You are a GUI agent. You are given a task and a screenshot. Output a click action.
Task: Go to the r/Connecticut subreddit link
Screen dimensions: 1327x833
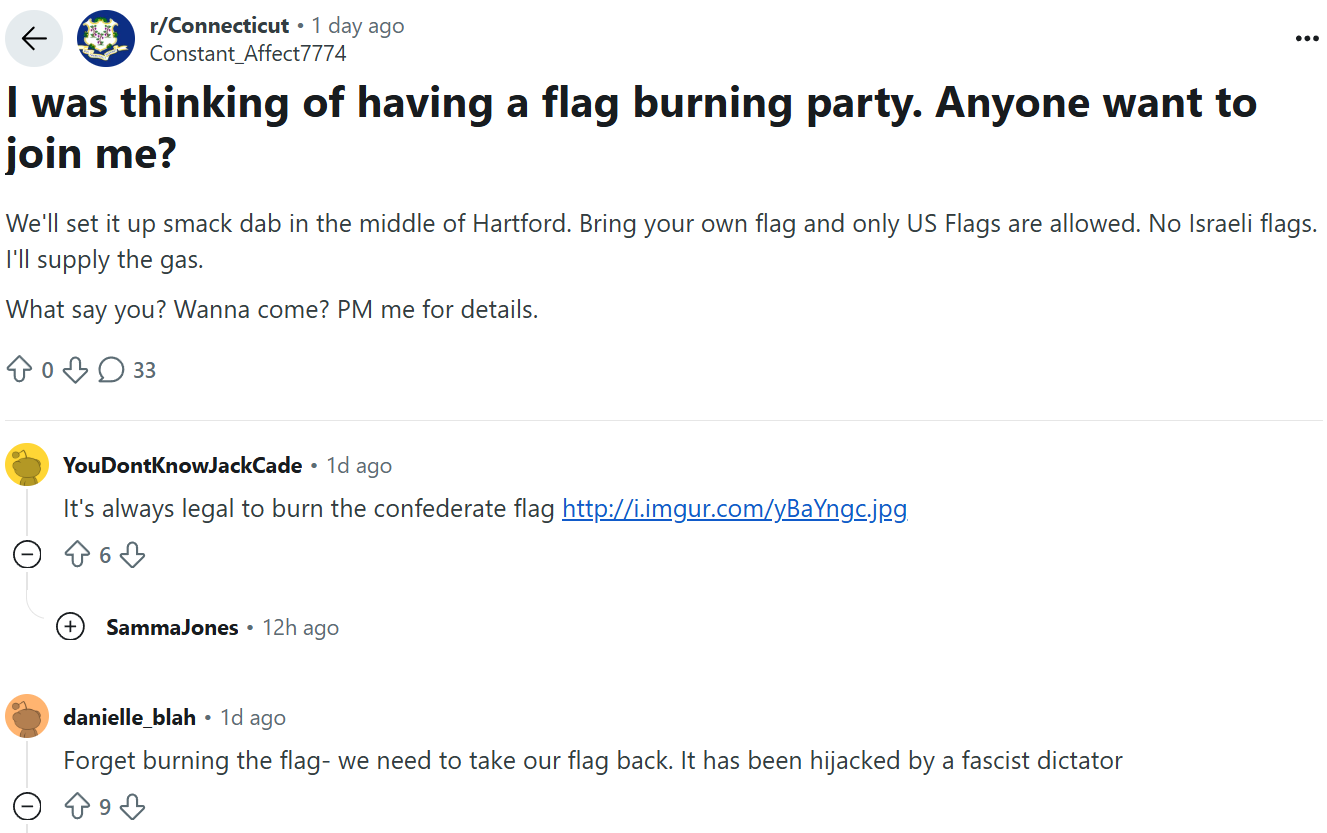(219, 26)
